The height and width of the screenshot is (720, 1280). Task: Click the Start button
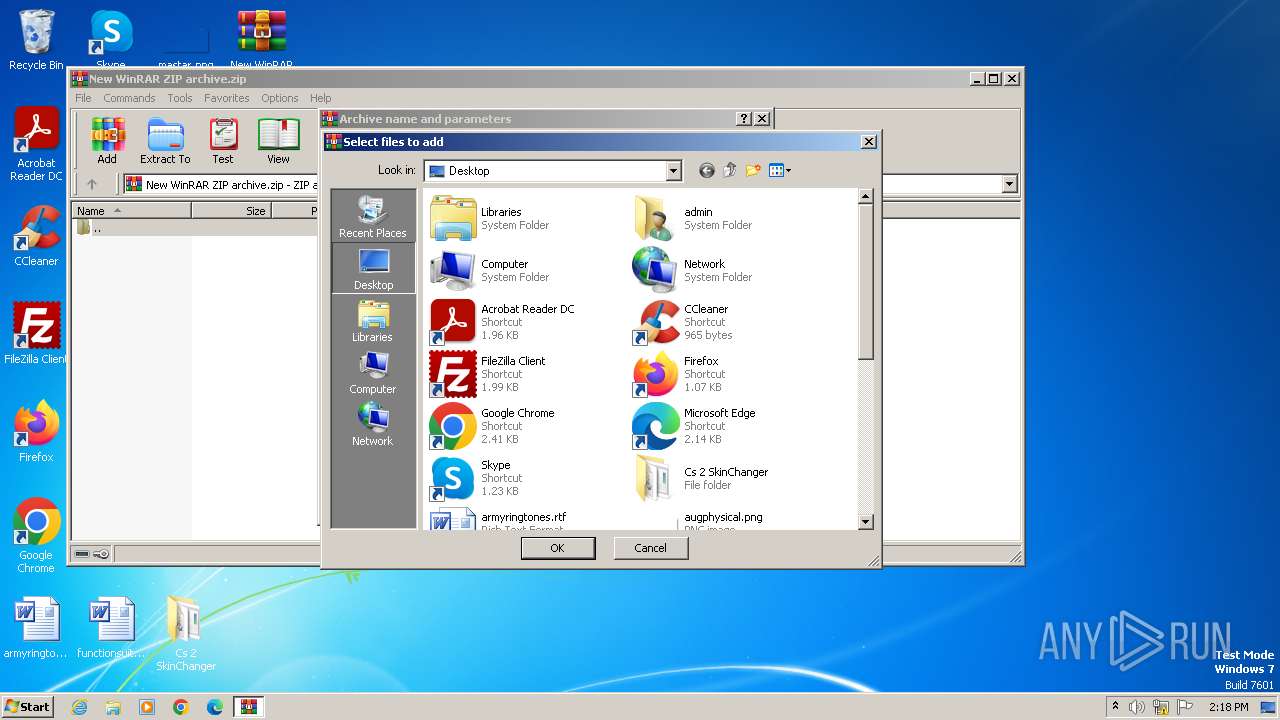(x=27, y=706)
